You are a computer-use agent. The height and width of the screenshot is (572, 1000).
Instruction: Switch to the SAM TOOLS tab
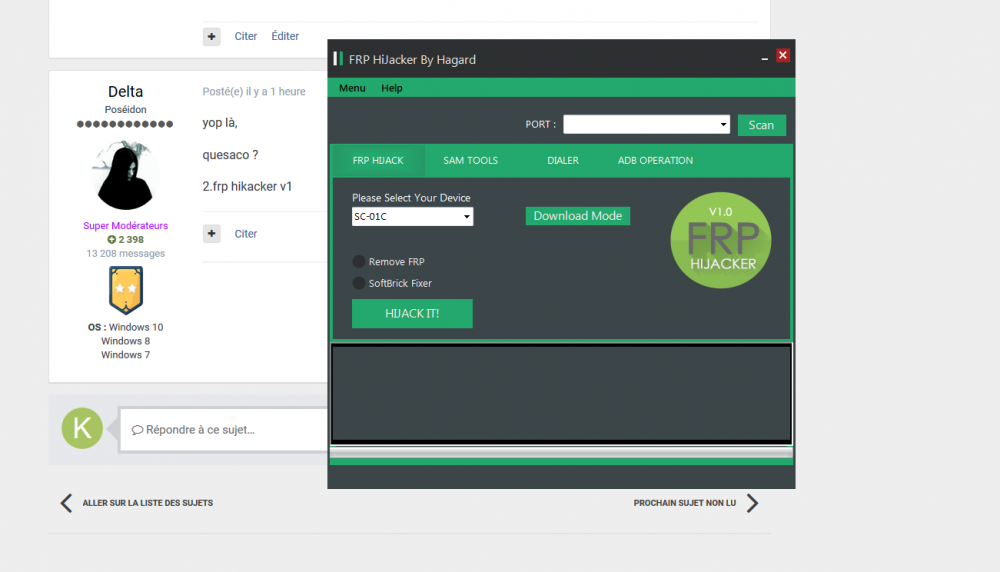(x=471, y=161)
